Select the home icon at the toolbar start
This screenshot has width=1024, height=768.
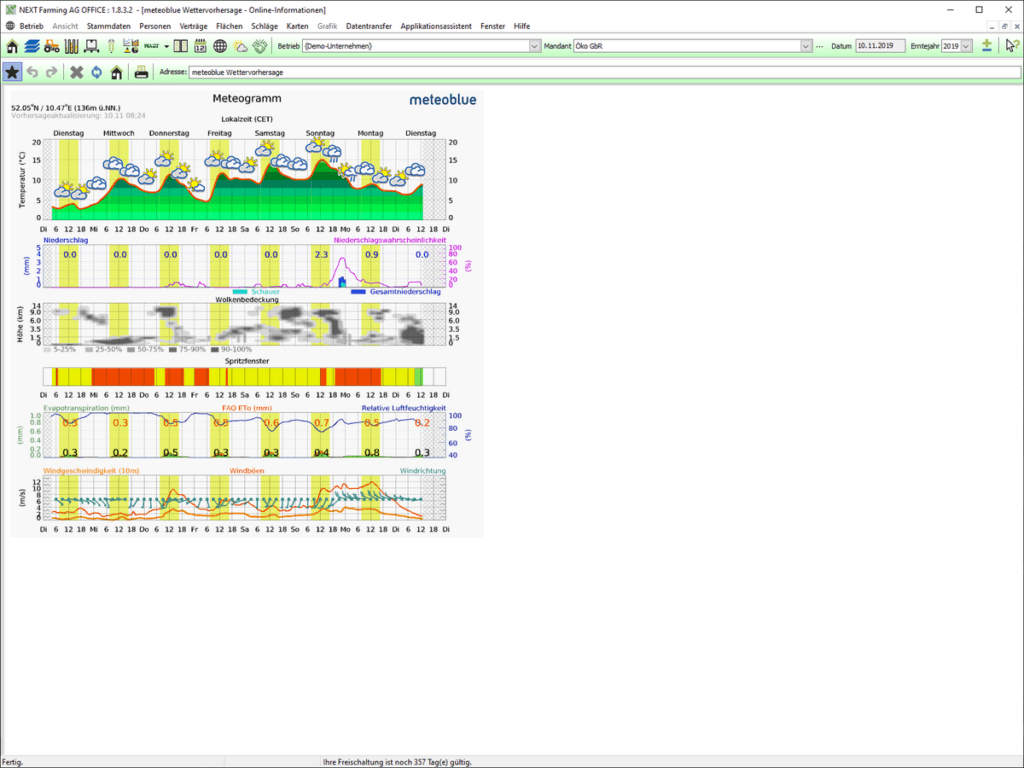(x=12, y=45)
